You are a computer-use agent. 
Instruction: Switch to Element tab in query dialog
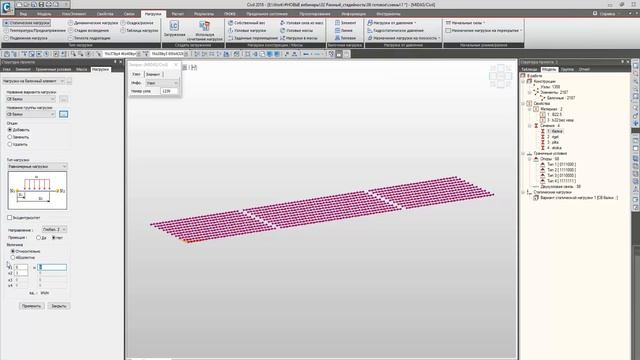point(153,74)
